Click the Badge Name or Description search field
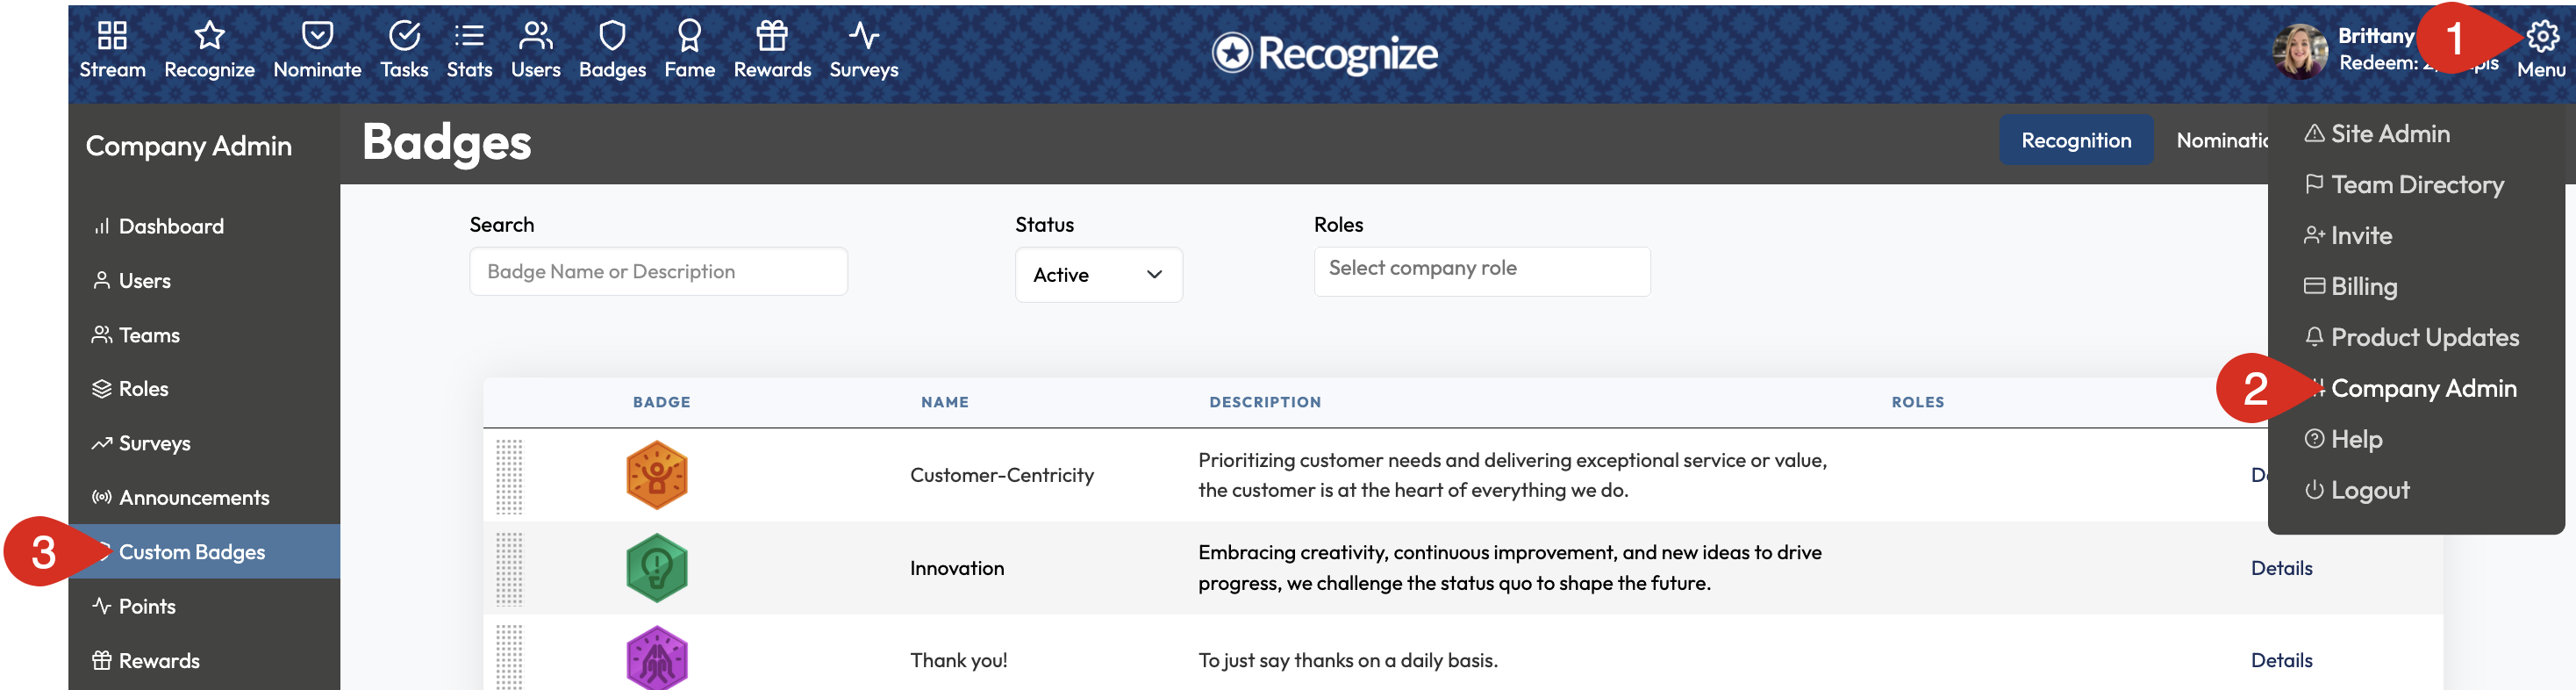Screen dimensions: 2576x690 pos(658,272)
